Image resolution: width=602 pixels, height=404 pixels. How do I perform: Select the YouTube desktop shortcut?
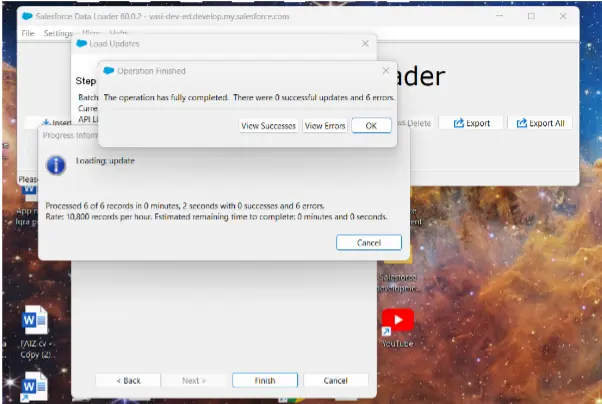coord(398,329)
